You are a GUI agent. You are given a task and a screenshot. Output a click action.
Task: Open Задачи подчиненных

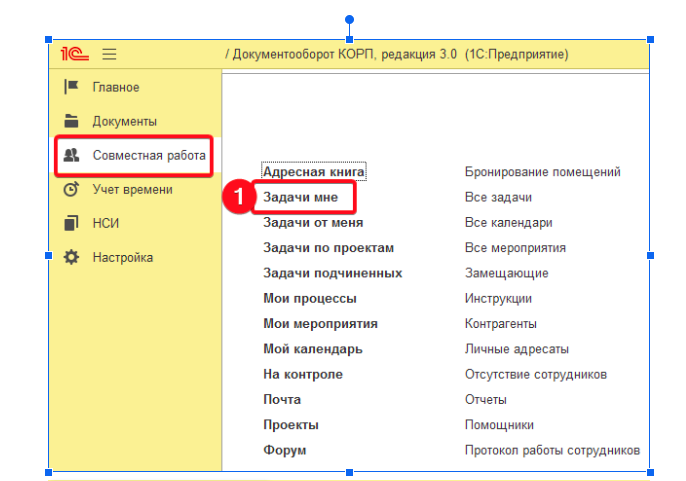pyautogui.click(x=332, y=273)
